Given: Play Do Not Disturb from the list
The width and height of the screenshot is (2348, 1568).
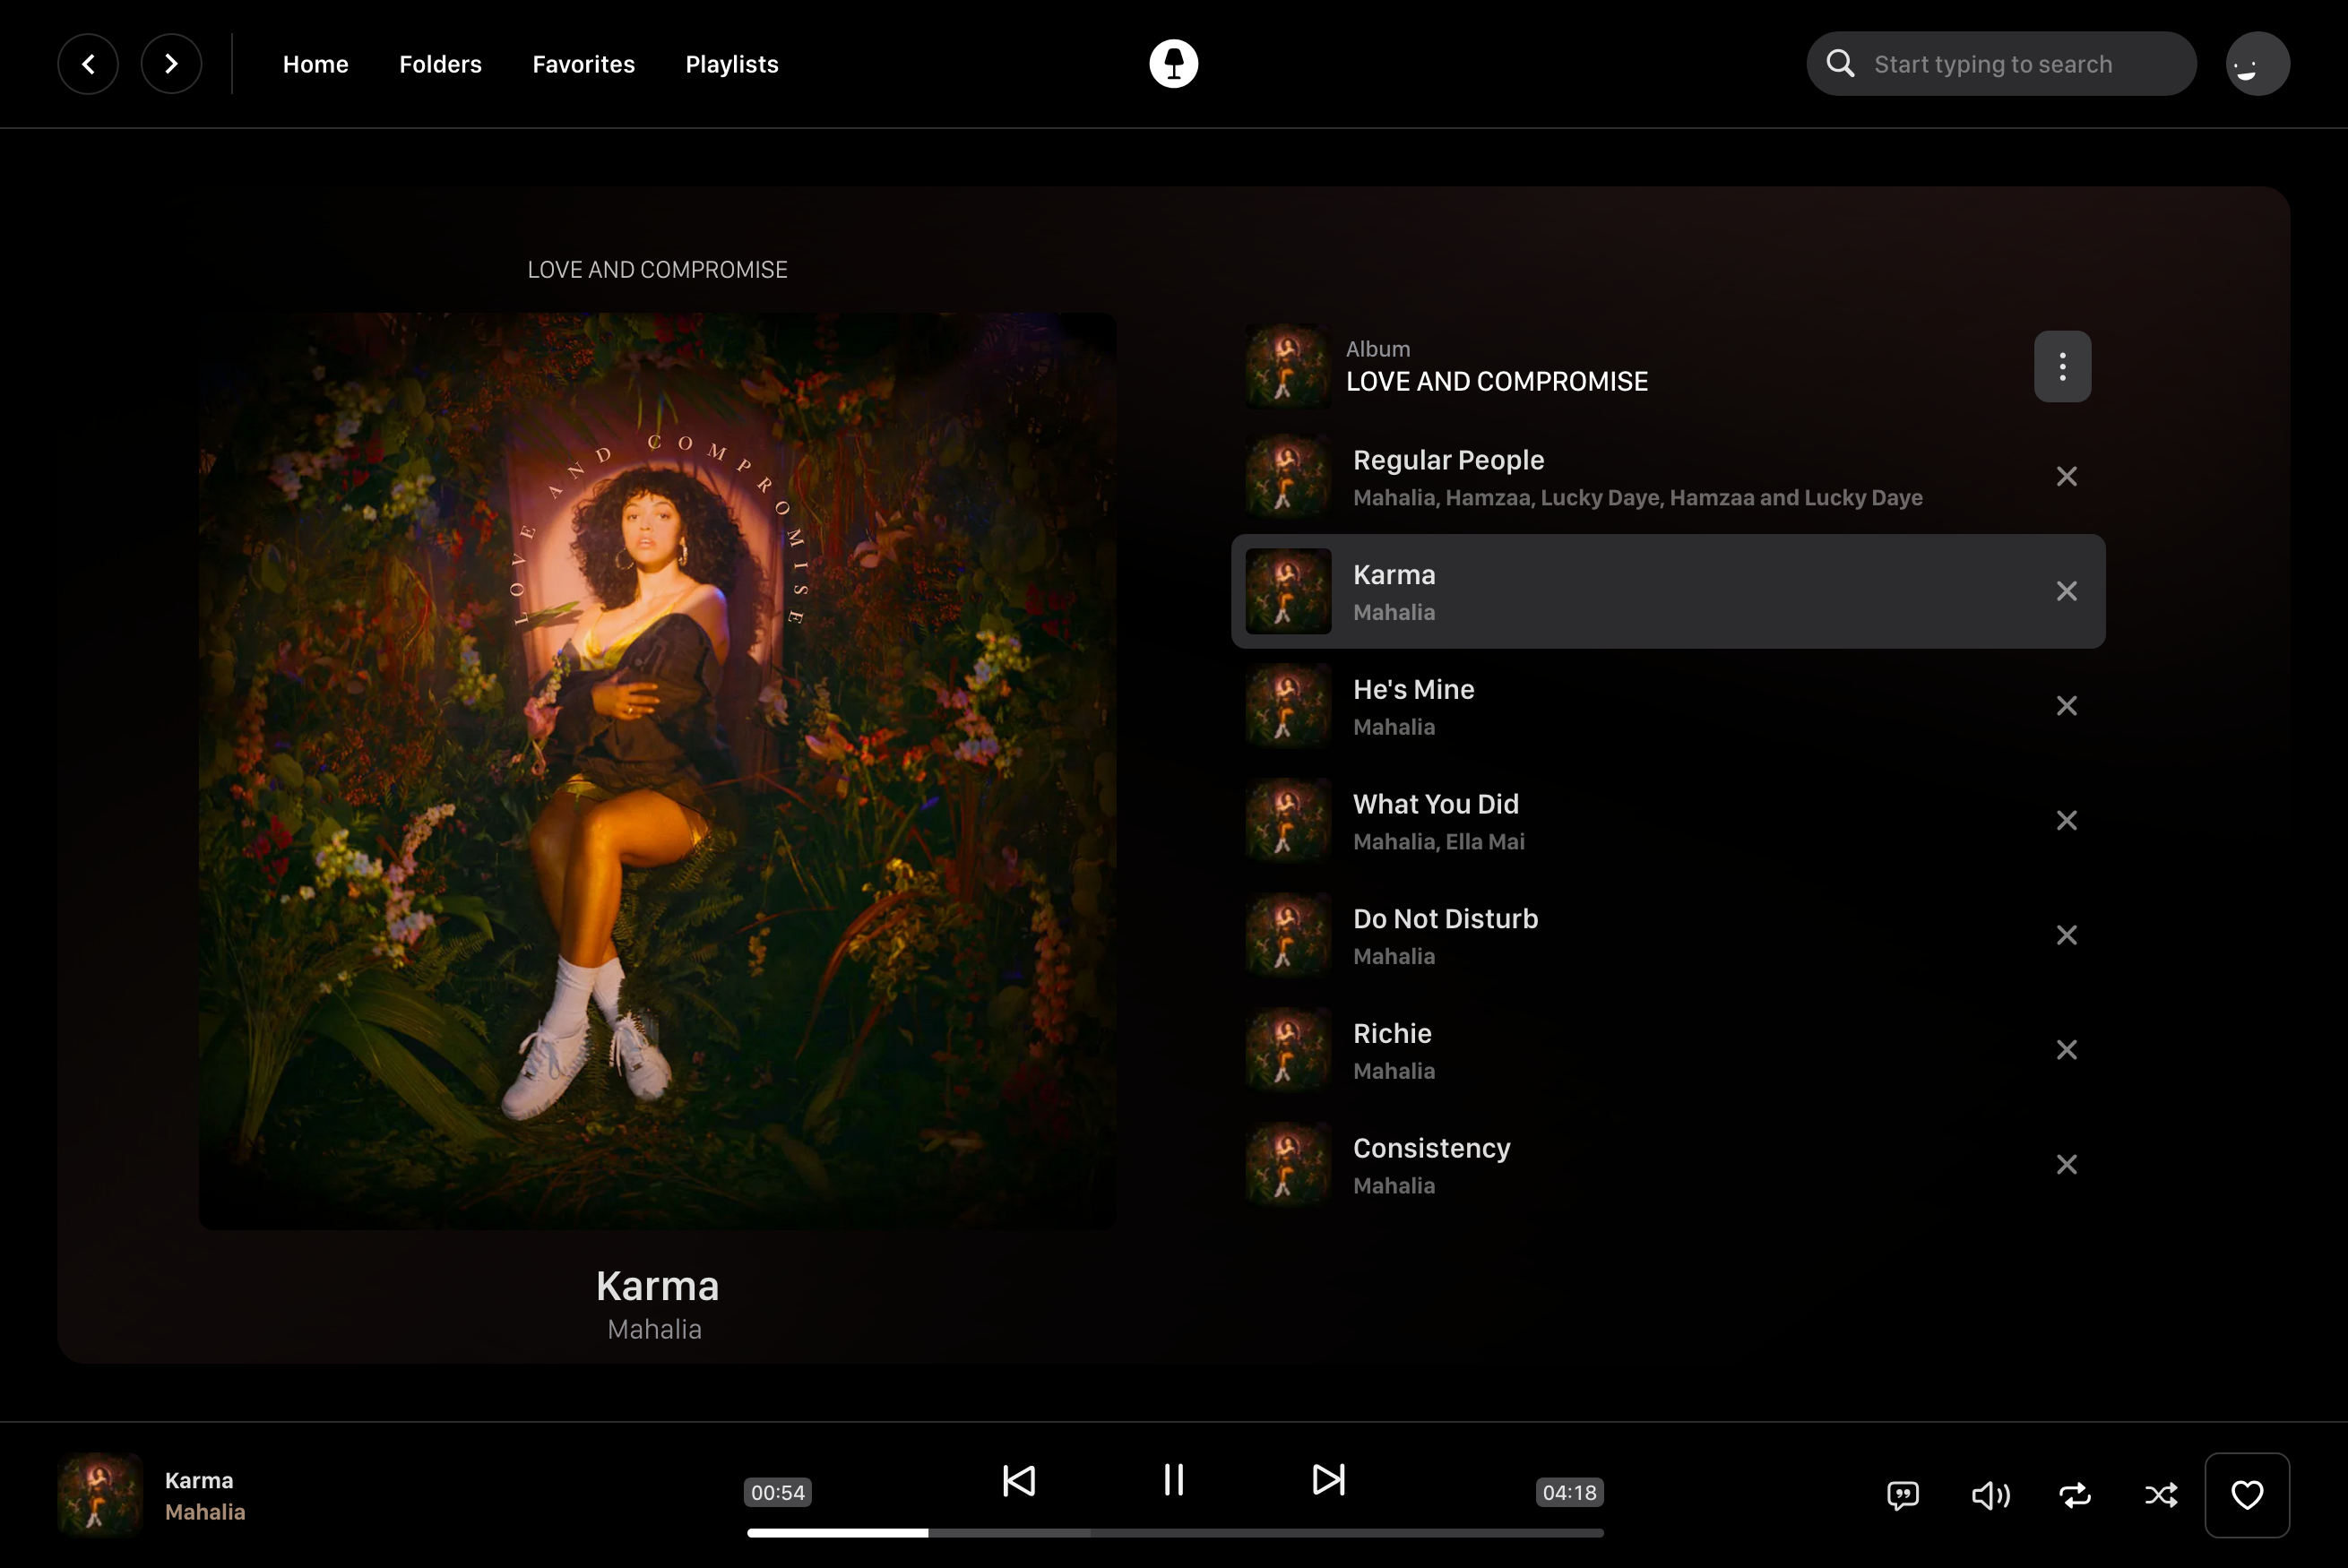Looking at the screenshot, I should coord(1668,935).
